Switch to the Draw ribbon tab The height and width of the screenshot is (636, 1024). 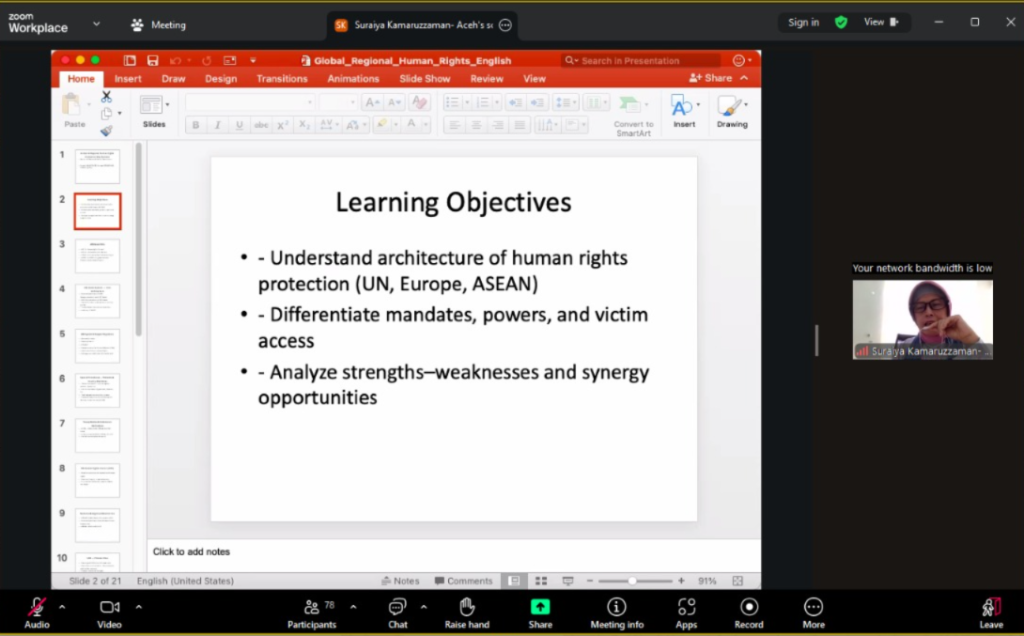173,78
